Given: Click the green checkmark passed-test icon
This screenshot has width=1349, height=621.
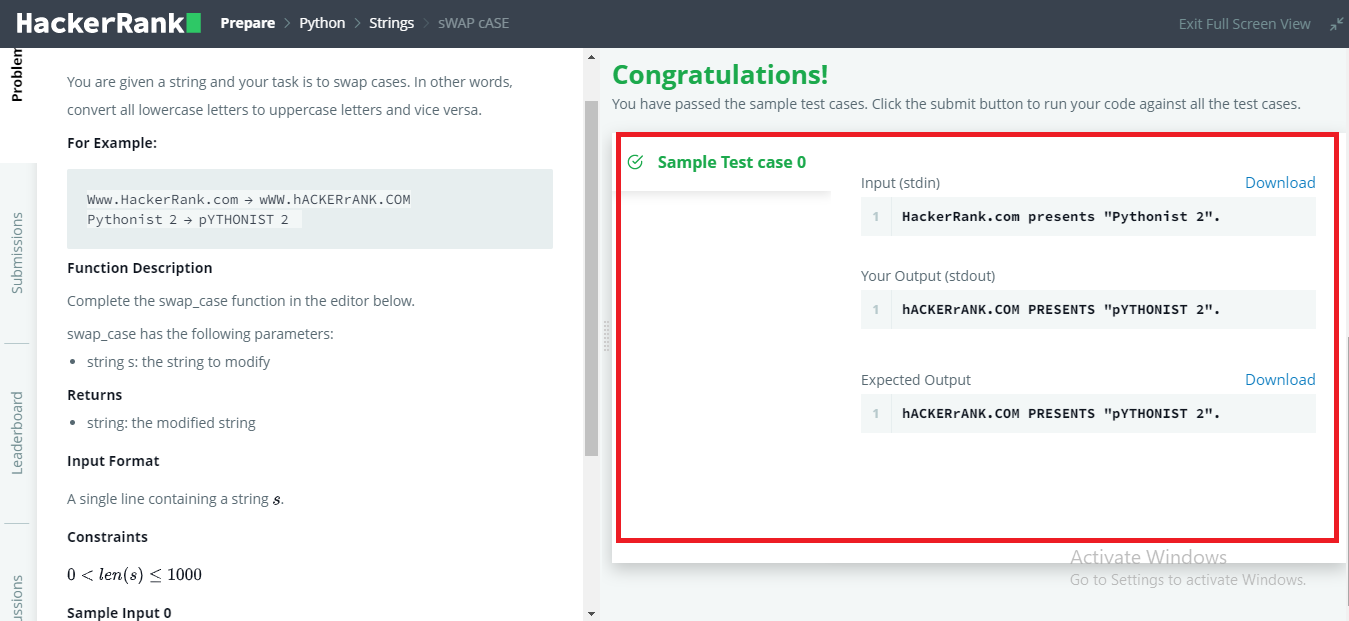Looking at the screenshot, I should tap(635, 162).
